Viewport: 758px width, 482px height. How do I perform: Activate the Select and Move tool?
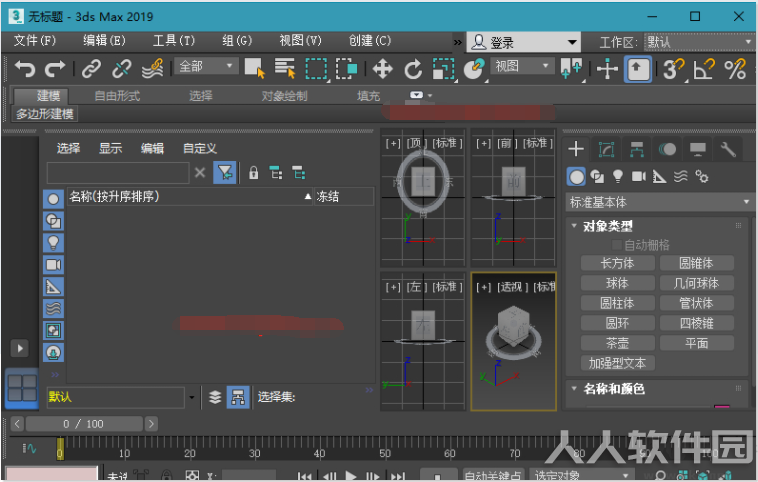382,69
